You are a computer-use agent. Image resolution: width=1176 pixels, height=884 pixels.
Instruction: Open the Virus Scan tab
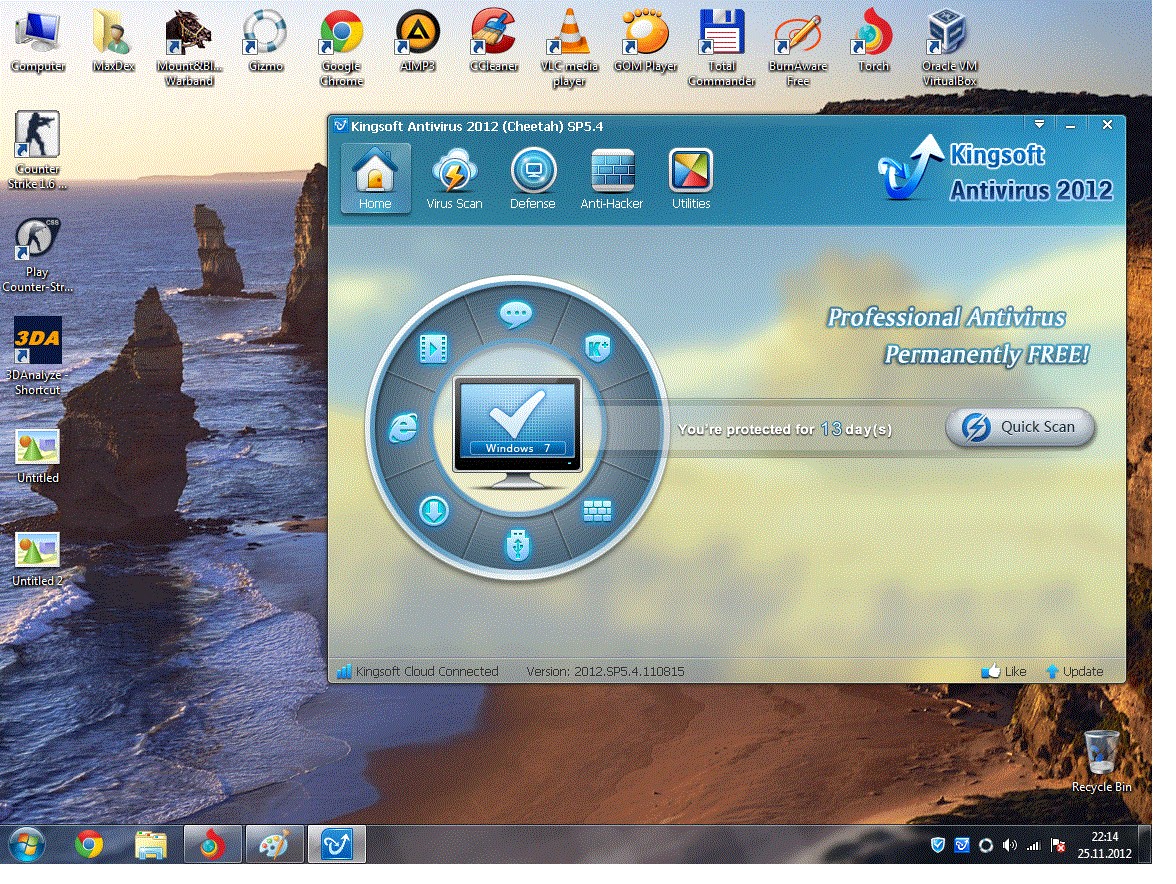(x=454, y=180)
